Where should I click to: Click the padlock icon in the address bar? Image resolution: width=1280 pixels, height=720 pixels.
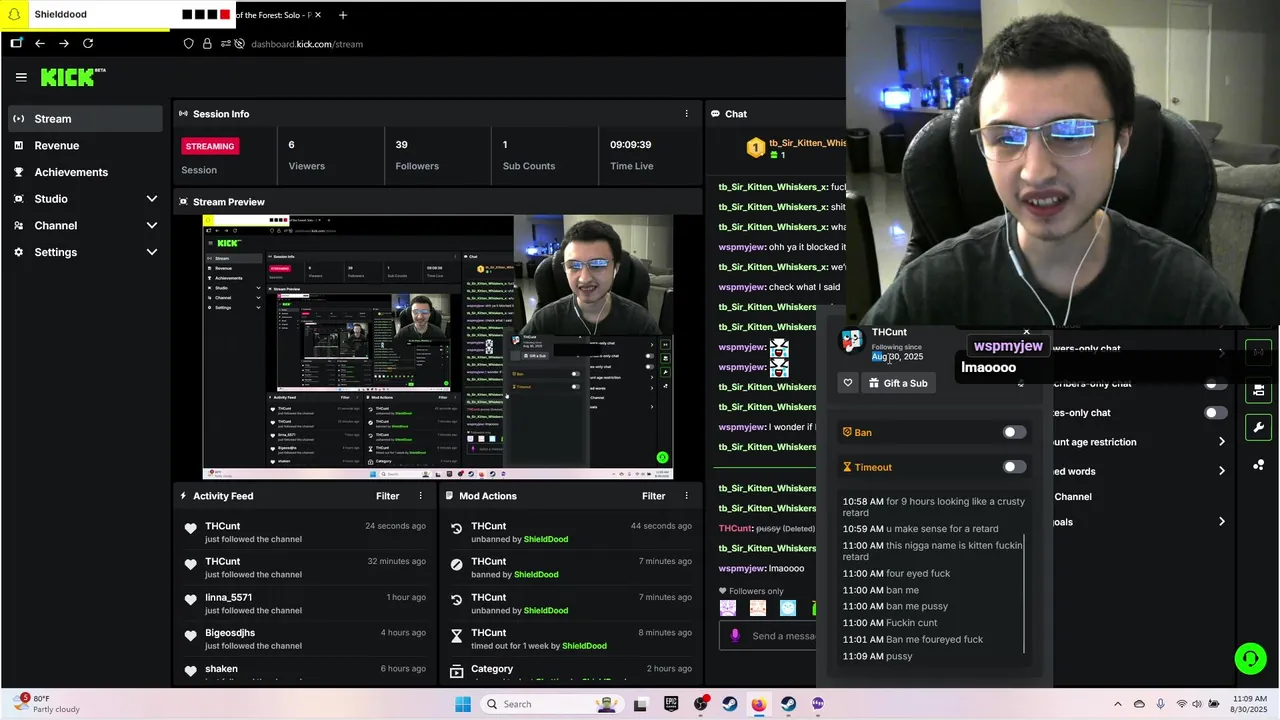coord(207,44)
